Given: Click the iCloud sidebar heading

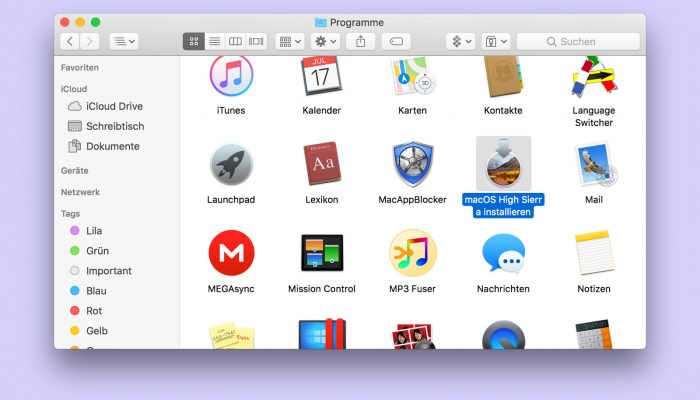Looking at the screenshot, I should (74, 89).
